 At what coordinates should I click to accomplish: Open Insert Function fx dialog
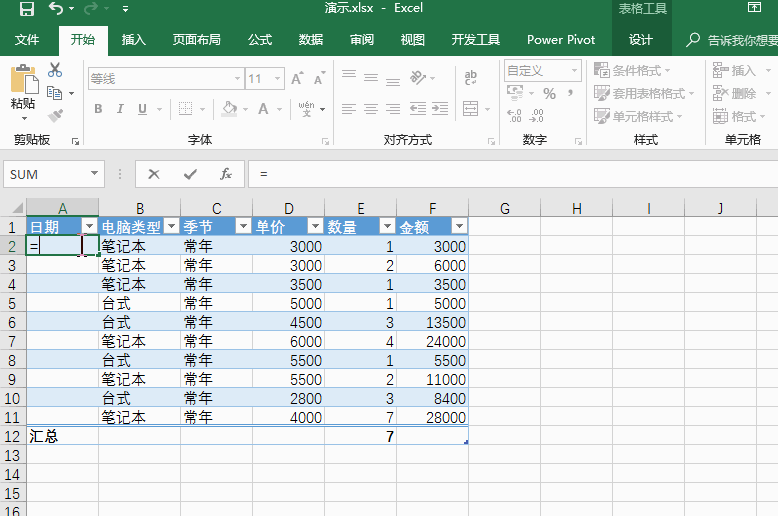(x=226, y=174)
